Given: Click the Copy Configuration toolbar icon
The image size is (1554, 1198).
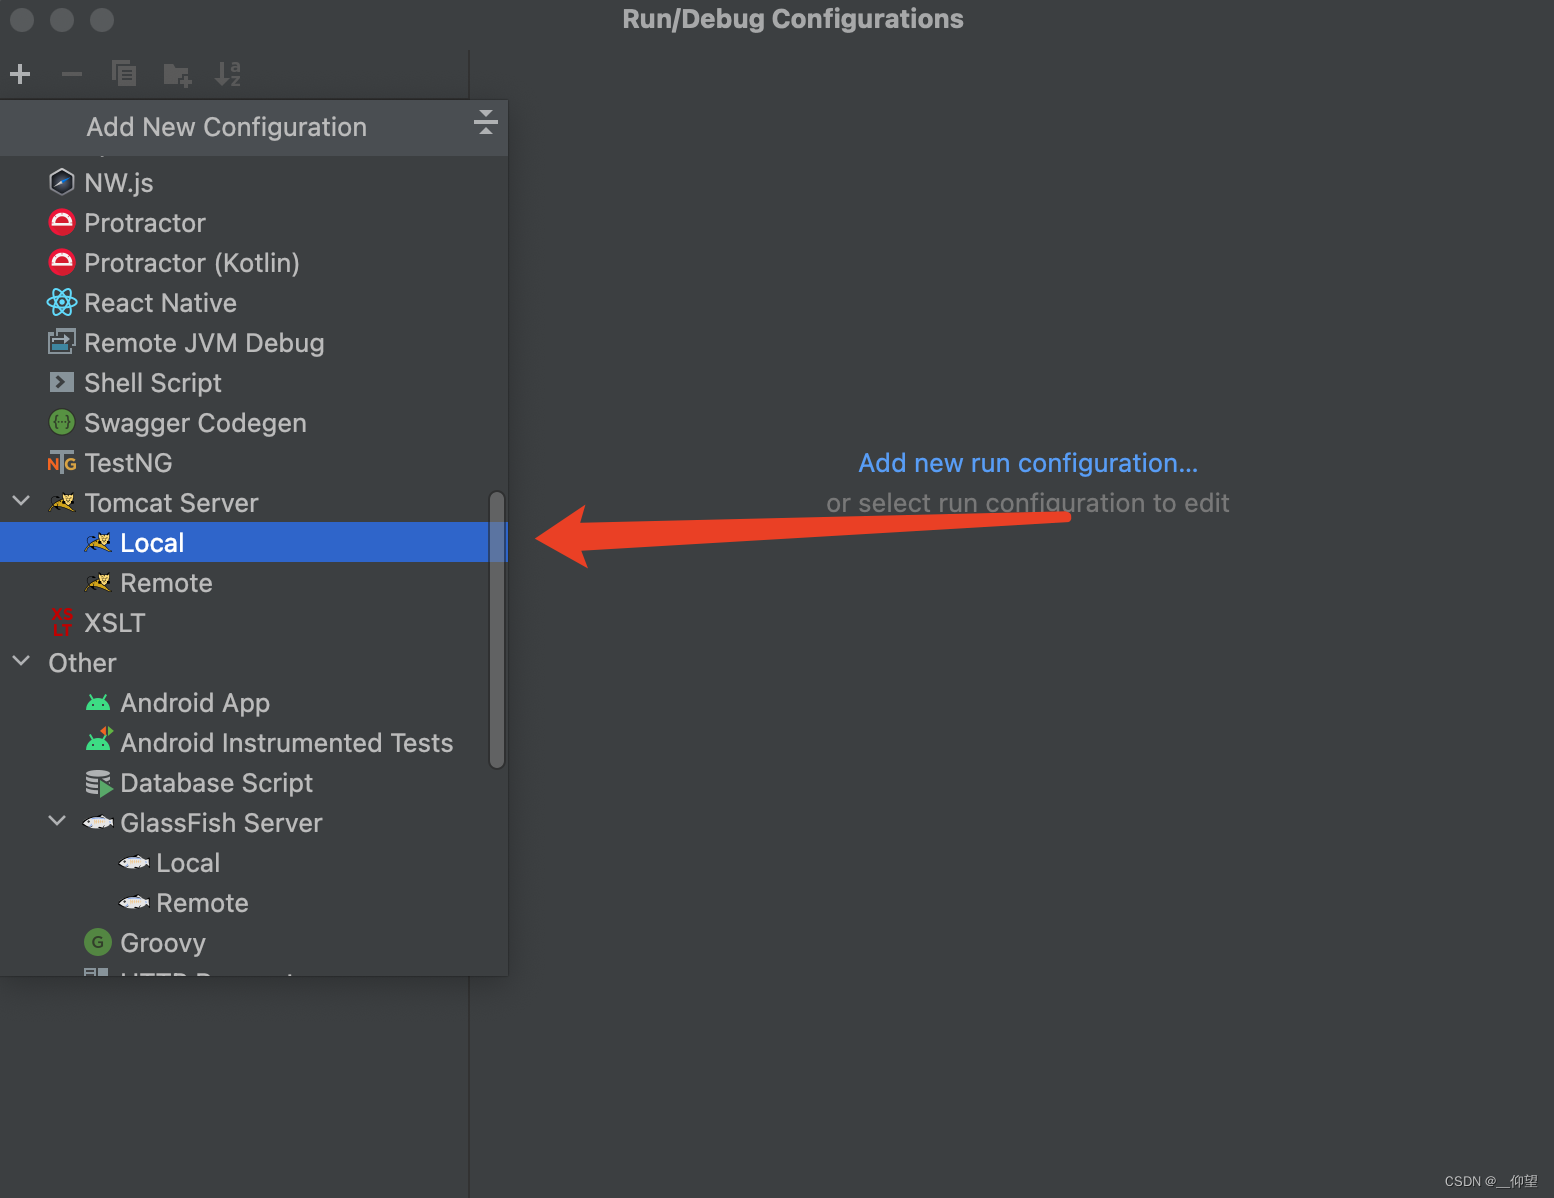Looking at the screenshot, I should click(x=124, y=74).
